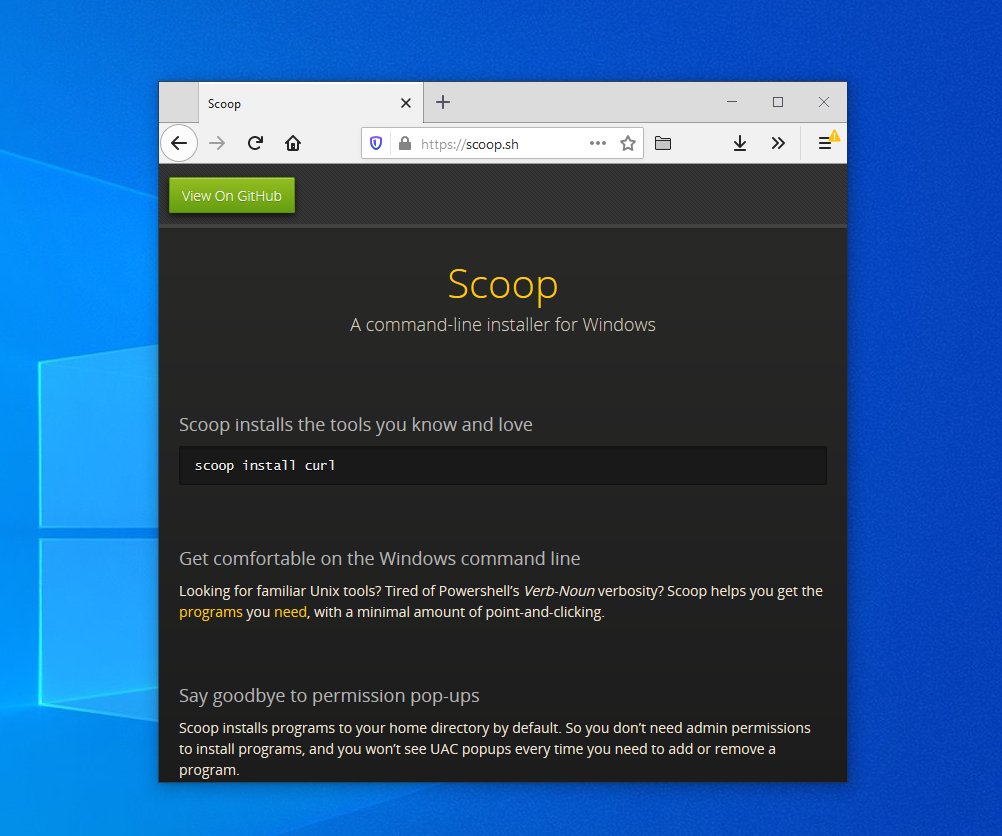The image size is (1002, 836).
Task: Click the 'scoop install curl' code block
Action: point(503,465)
